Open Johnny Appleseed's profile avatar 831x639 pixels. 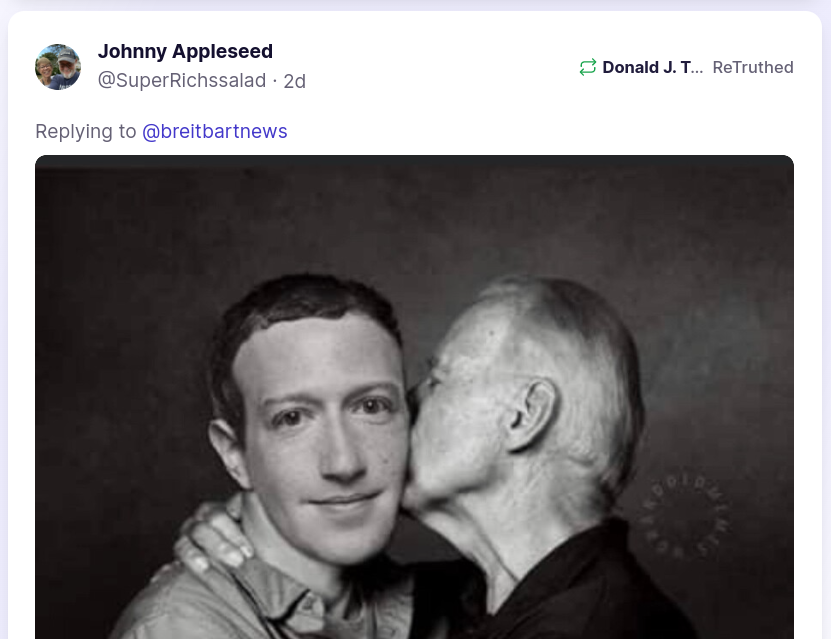point(58,67)
